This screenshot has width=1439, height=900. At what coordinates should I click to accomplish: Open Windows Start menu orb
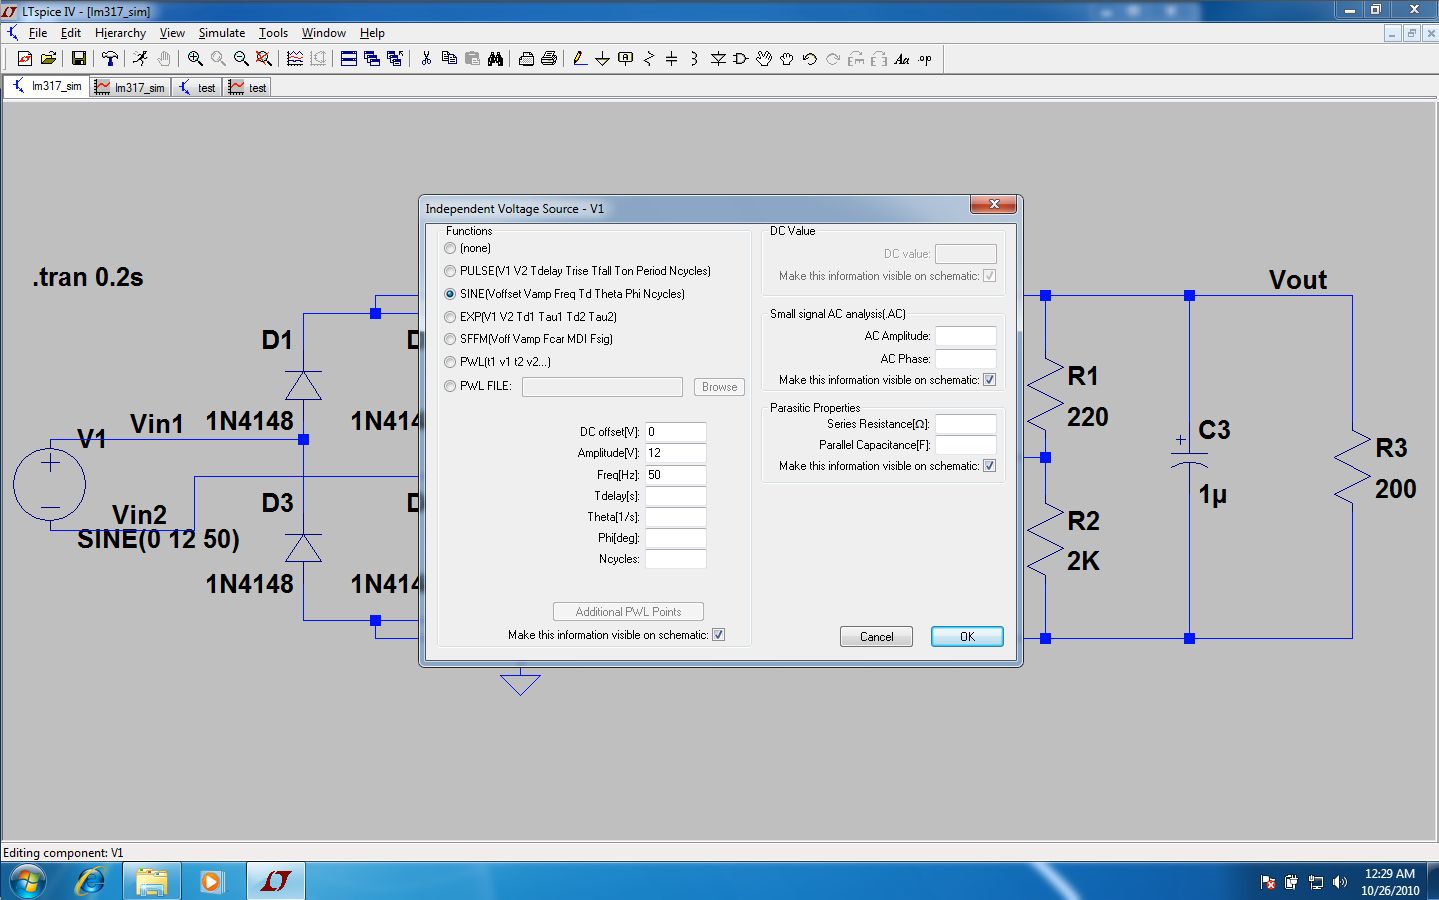click(28, 882)
